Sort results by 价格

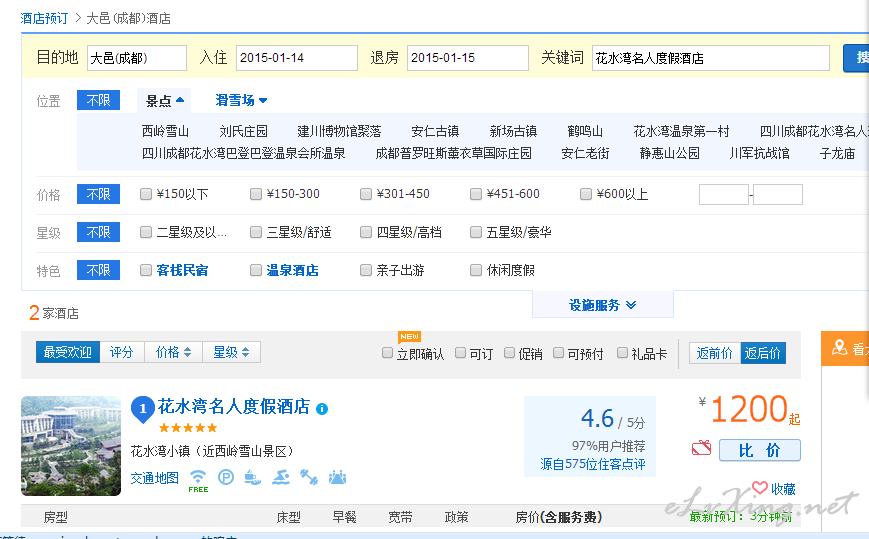173,352
